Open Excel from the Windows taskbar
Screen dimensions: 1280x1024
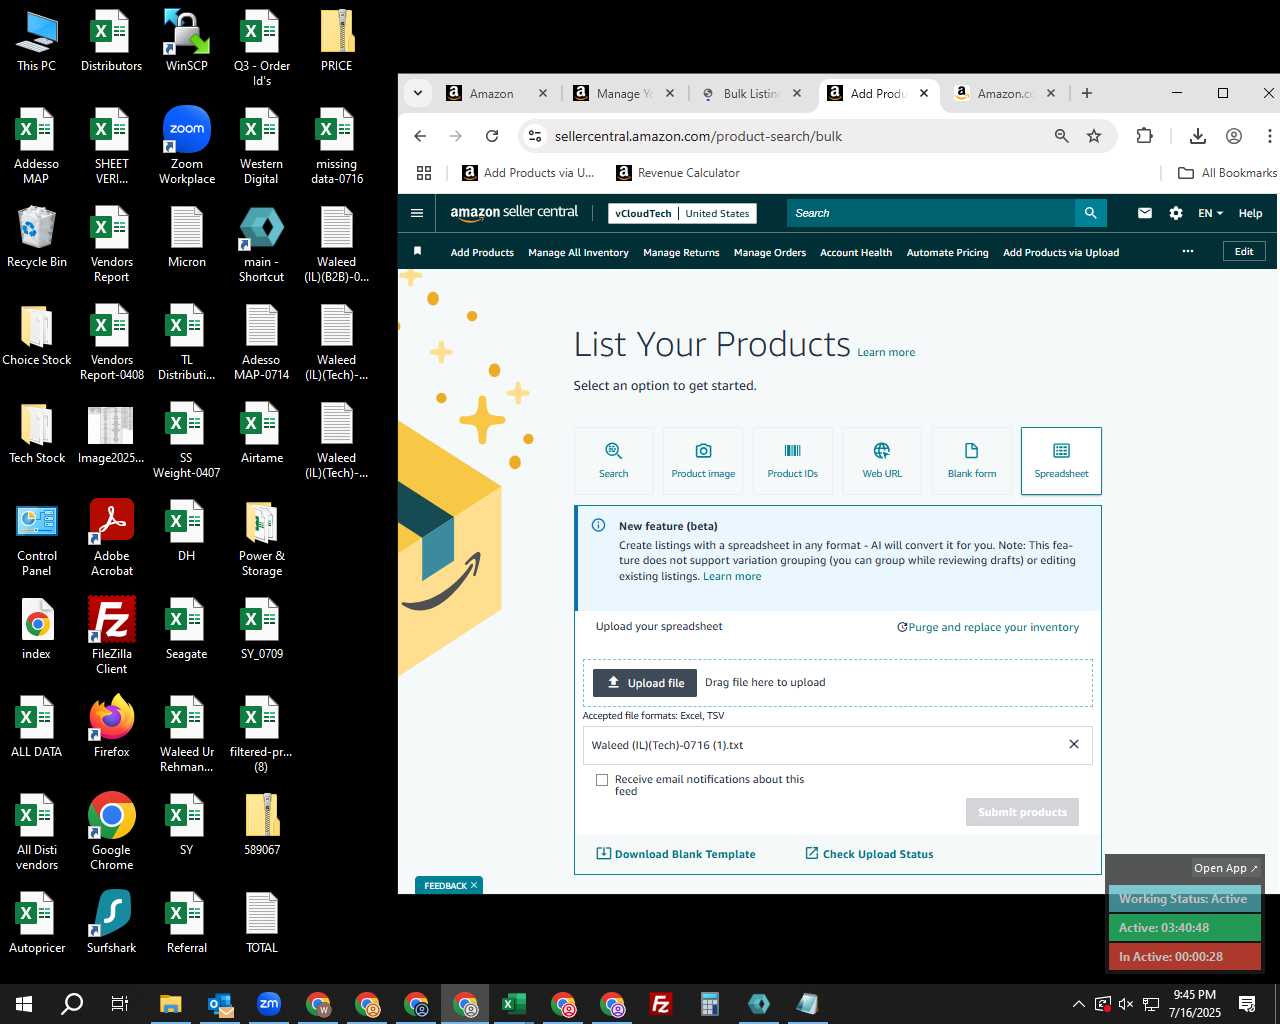tap(514, 1004)
